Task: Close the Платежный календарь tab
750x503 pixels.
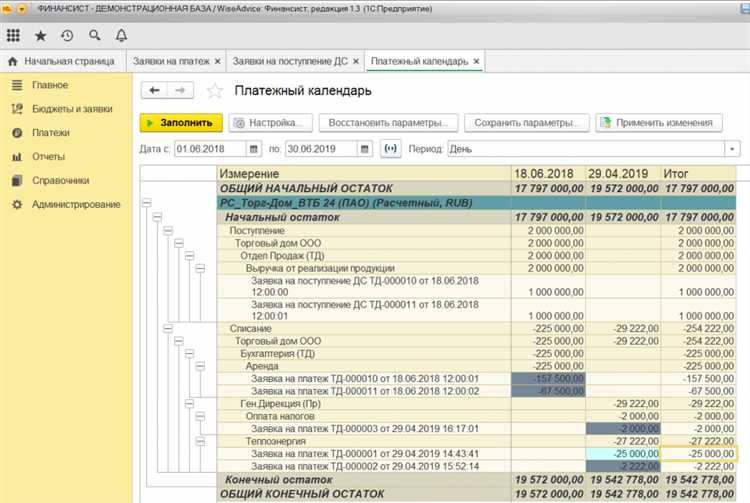Action: pos(477,62)
